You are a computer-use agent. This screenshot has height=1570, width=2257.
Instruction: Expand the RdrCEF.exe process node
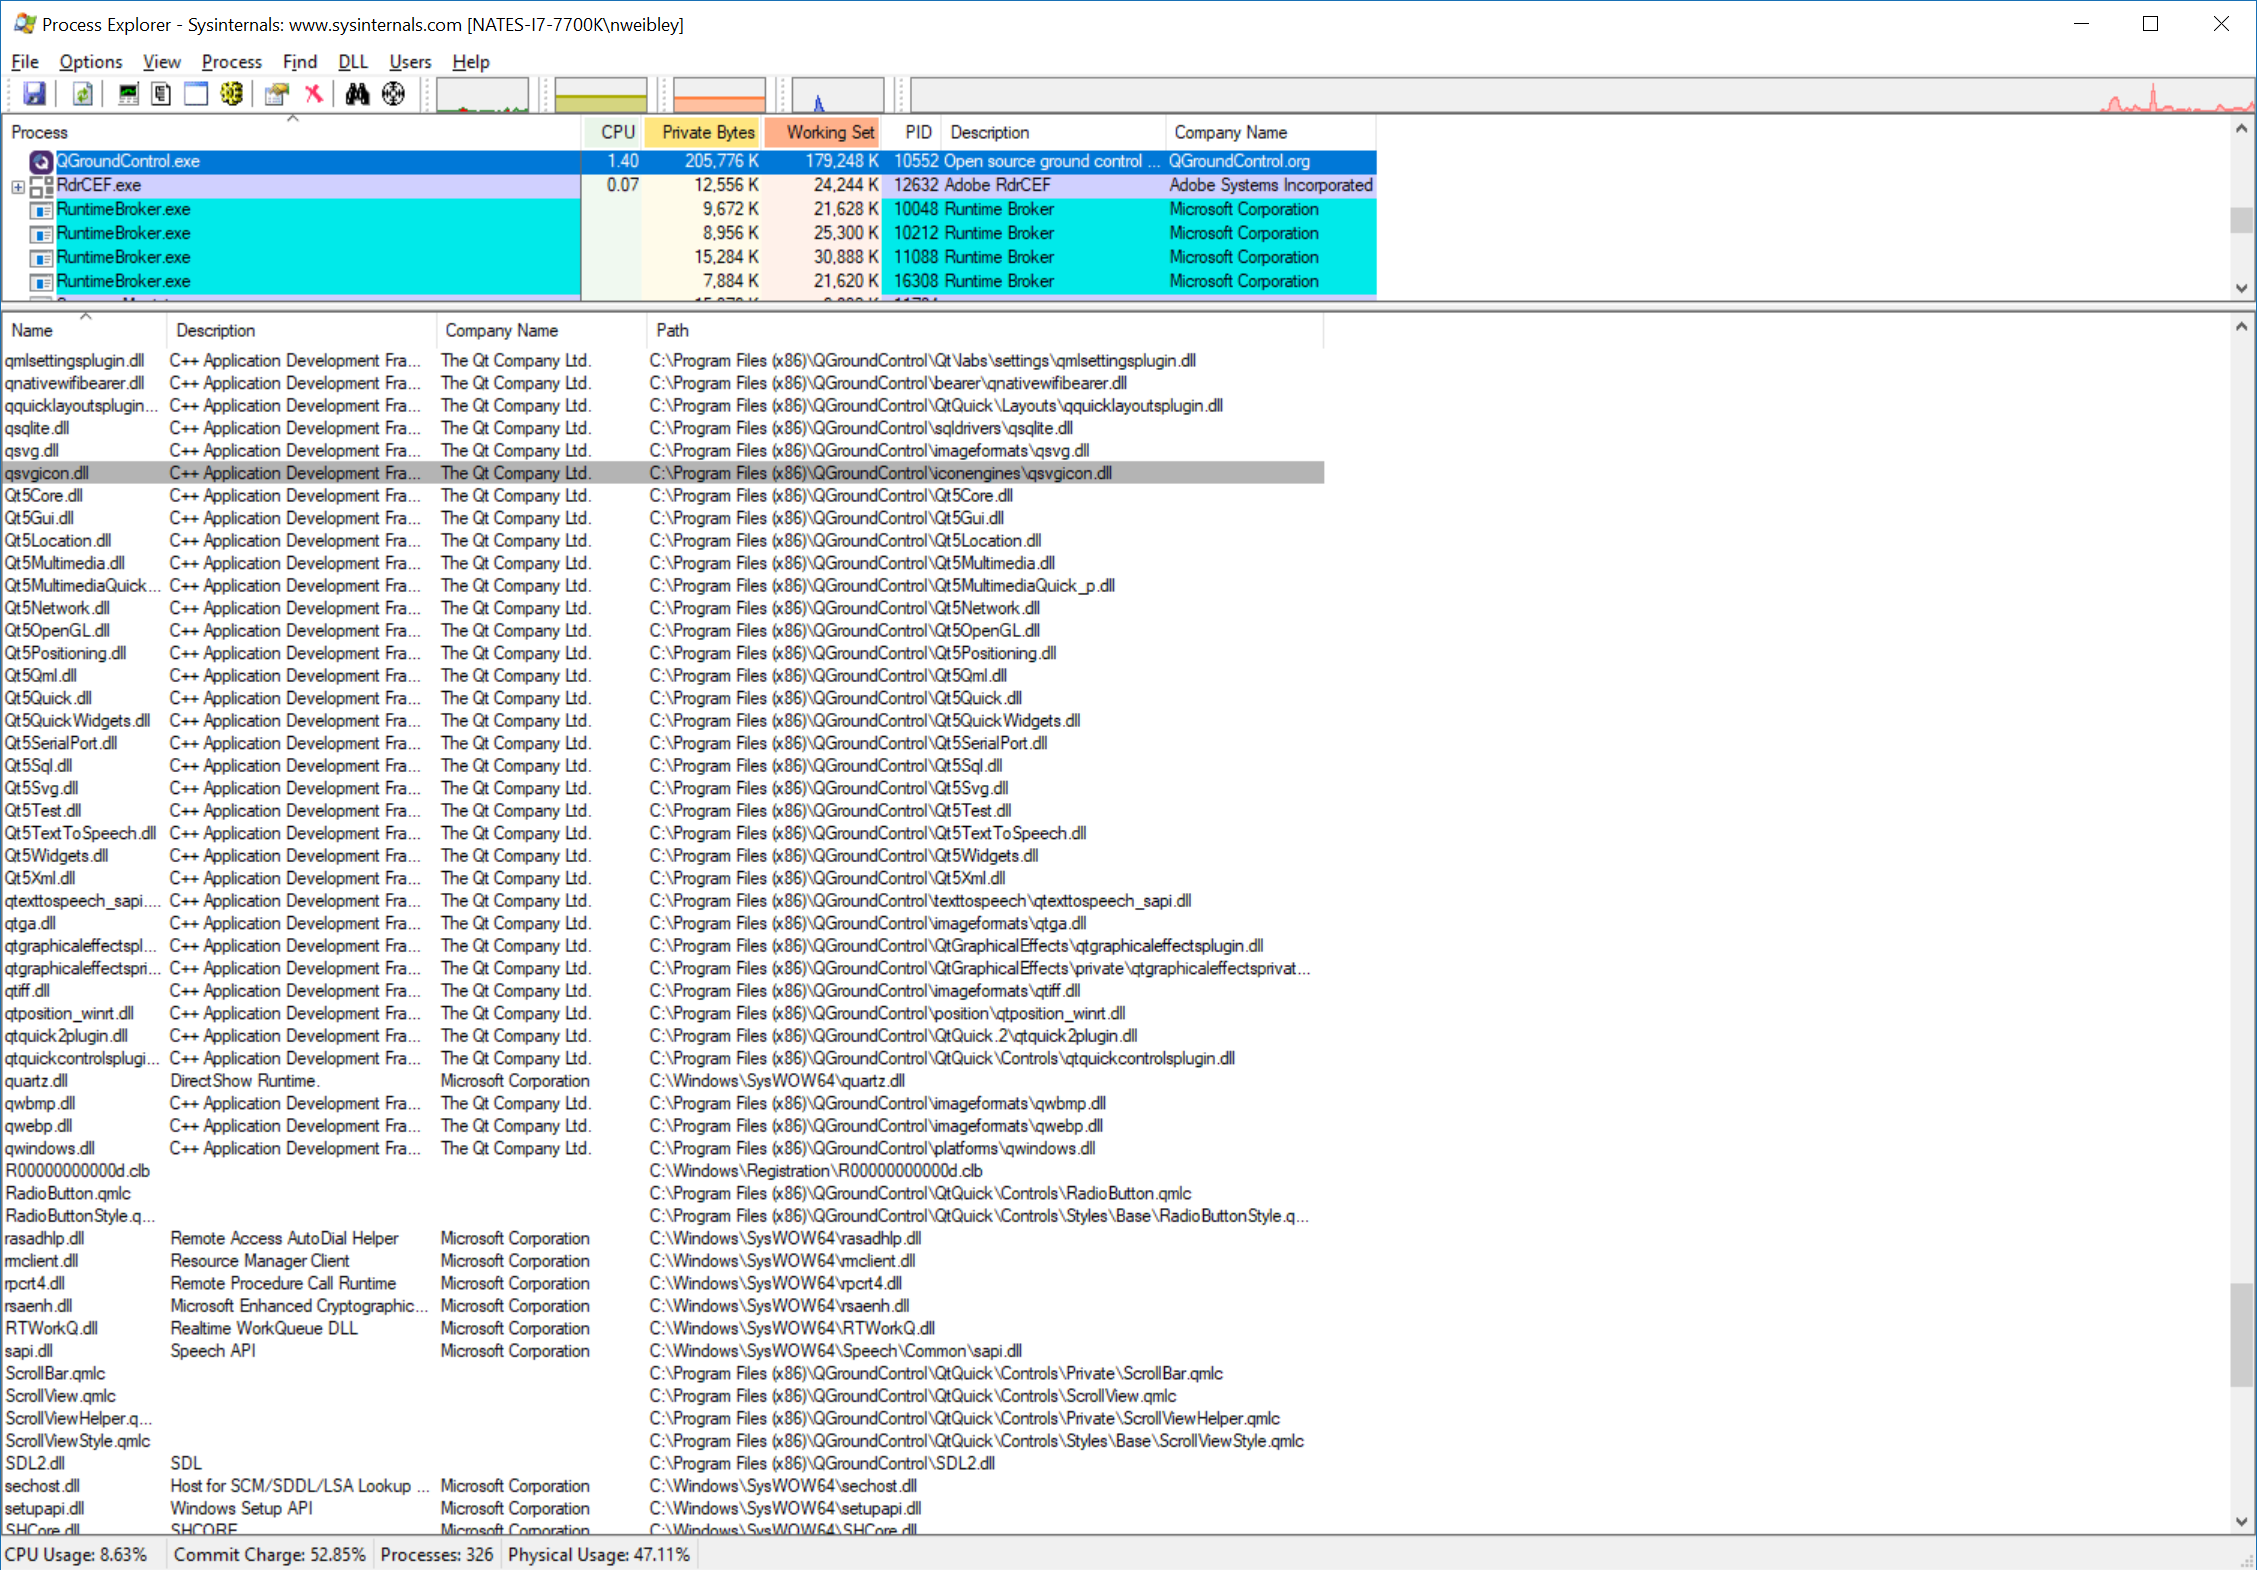click(17, 186)
